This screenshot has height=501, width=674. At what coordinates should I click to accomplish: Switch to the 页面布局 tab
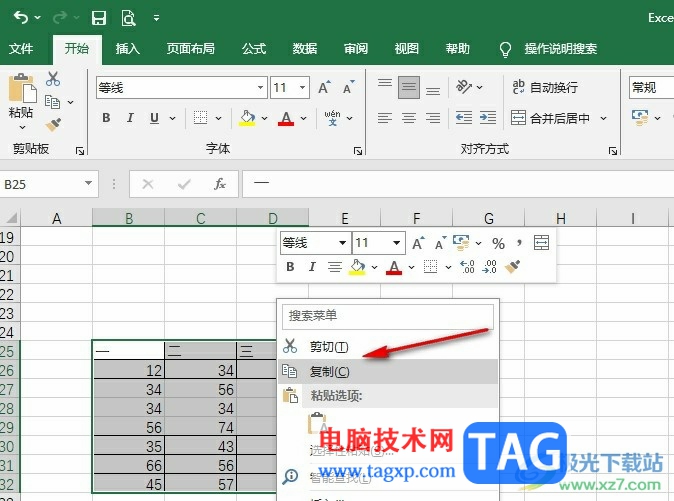tap(190, 49)
